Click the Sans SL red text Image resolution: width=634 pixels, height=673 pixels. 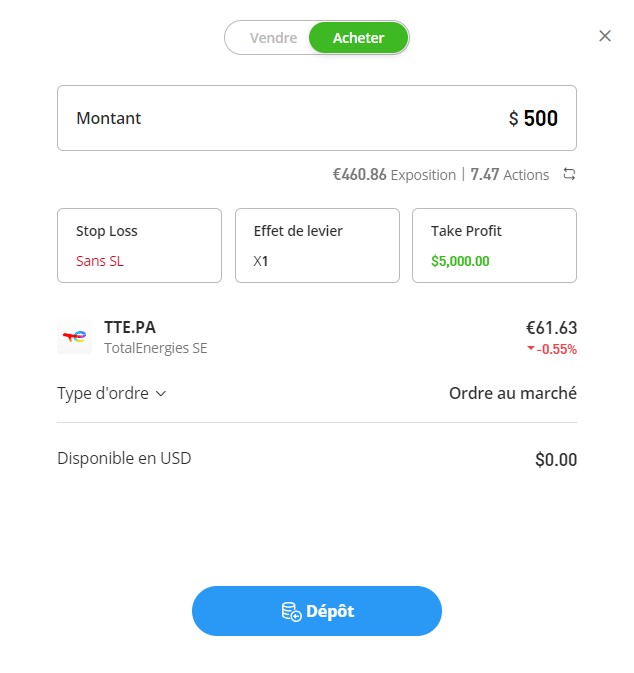click(x=100, y=261)
